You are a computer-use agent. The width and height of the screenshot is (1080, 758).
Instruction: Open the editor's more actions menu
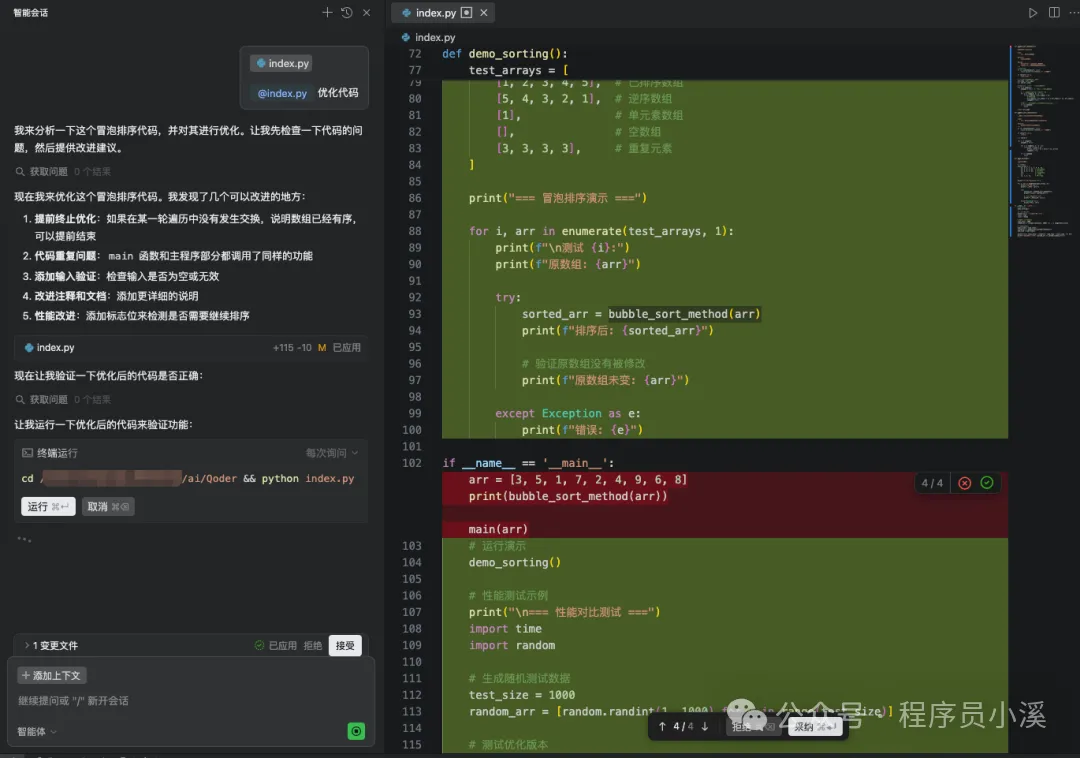pyautogui.click(x=1074, y=12)
